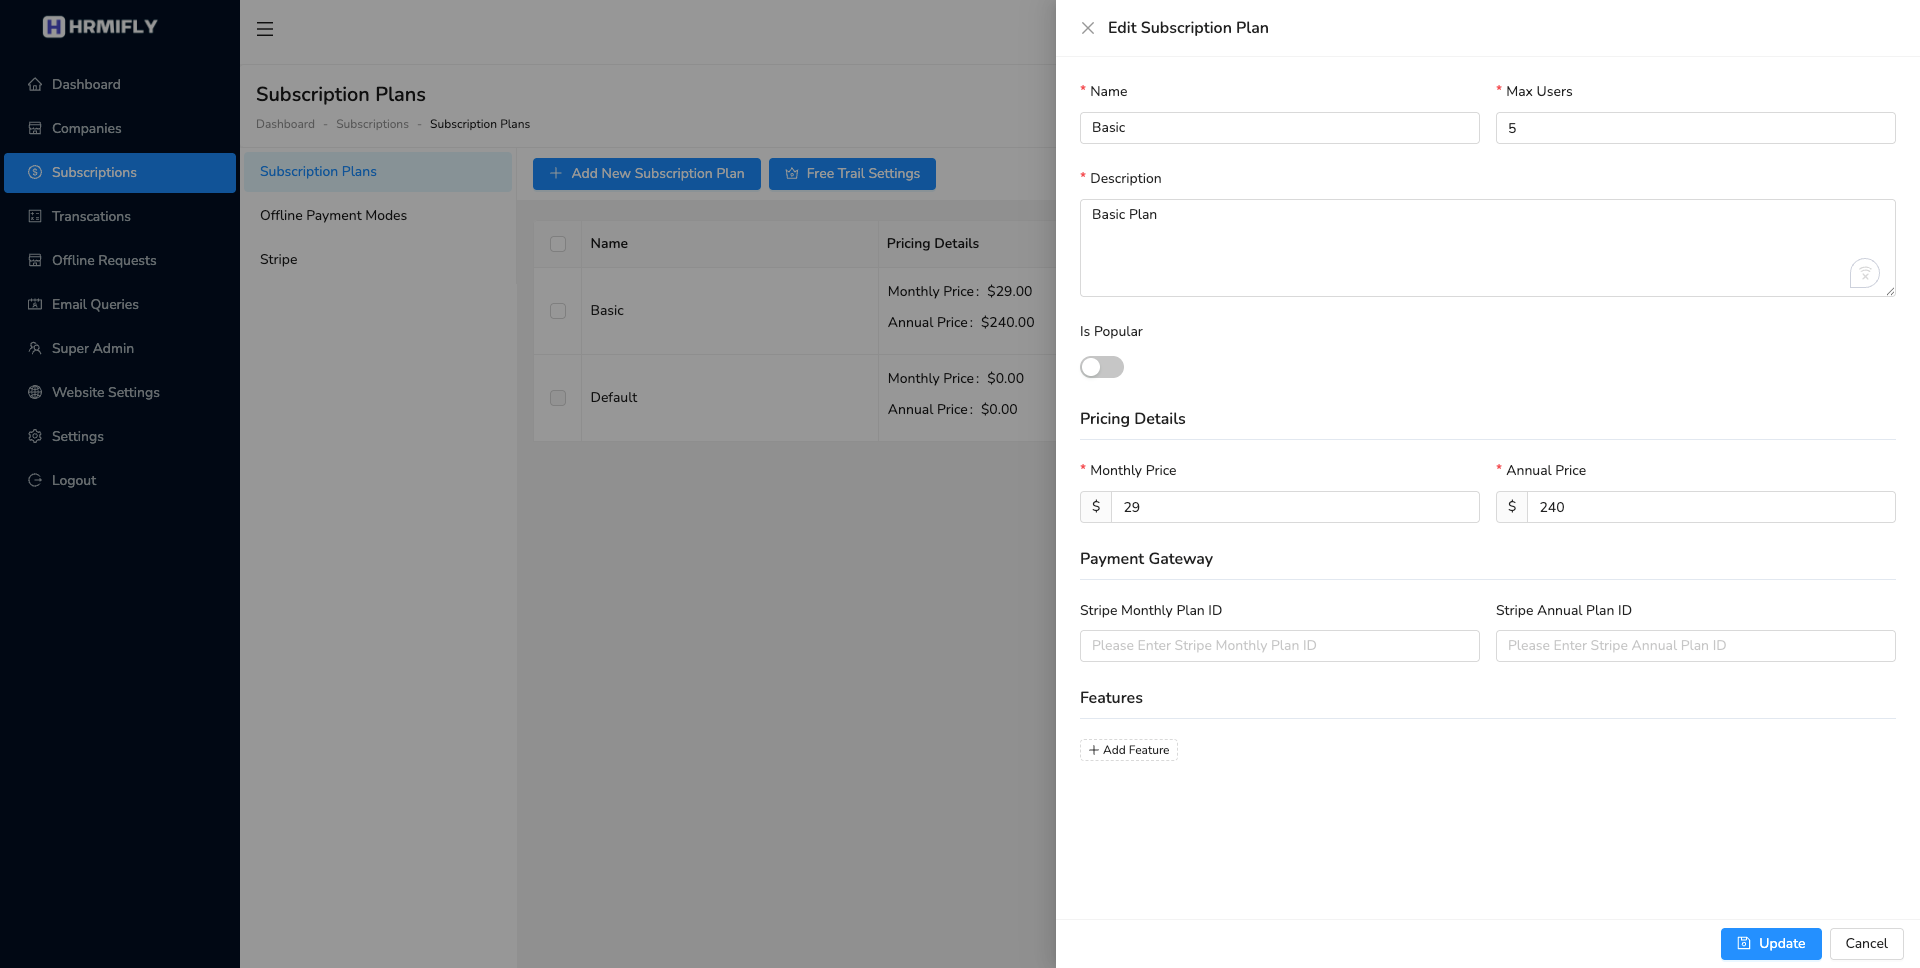Click the Dashboard breadcrumb link
This screenshot has height=968, width=1920.
(x=285, y=124)
